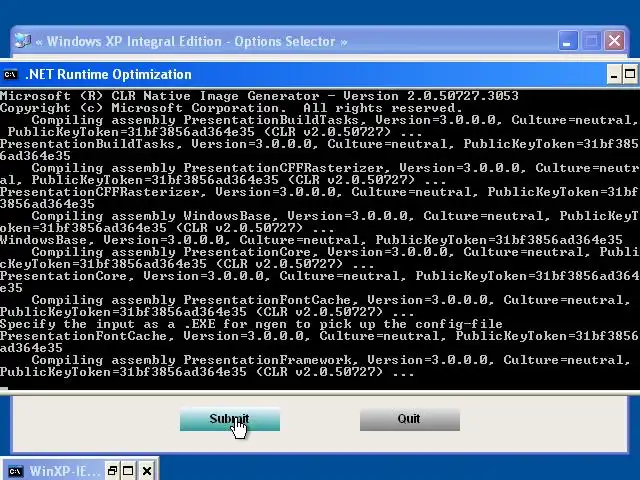
Task: Click the 'Compiling assembly PresentationFontCache' line
Action: click(x=331, y=300)
